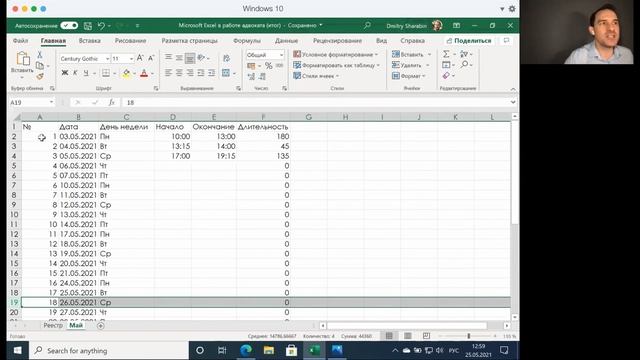Click the Find and Select magnifier icon
Screen dimensions: 640x360
click(464, 64)
